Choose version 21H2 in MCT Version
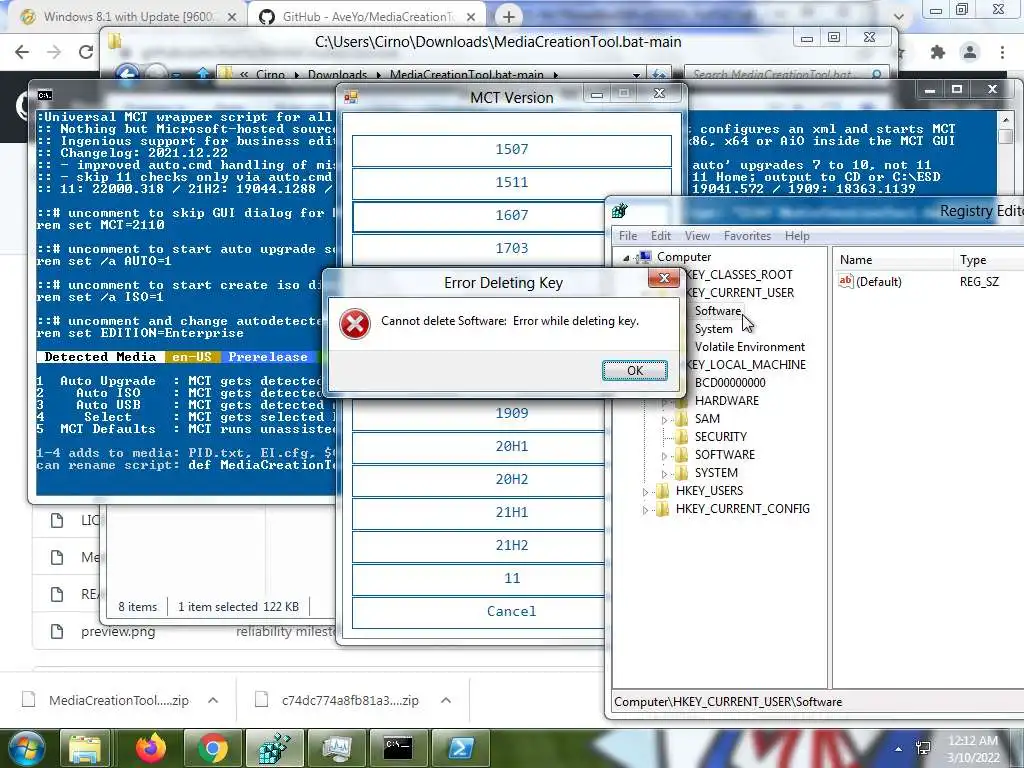Screen dimensions: 1024x768 pyautogui.click(x=478, y=545)
